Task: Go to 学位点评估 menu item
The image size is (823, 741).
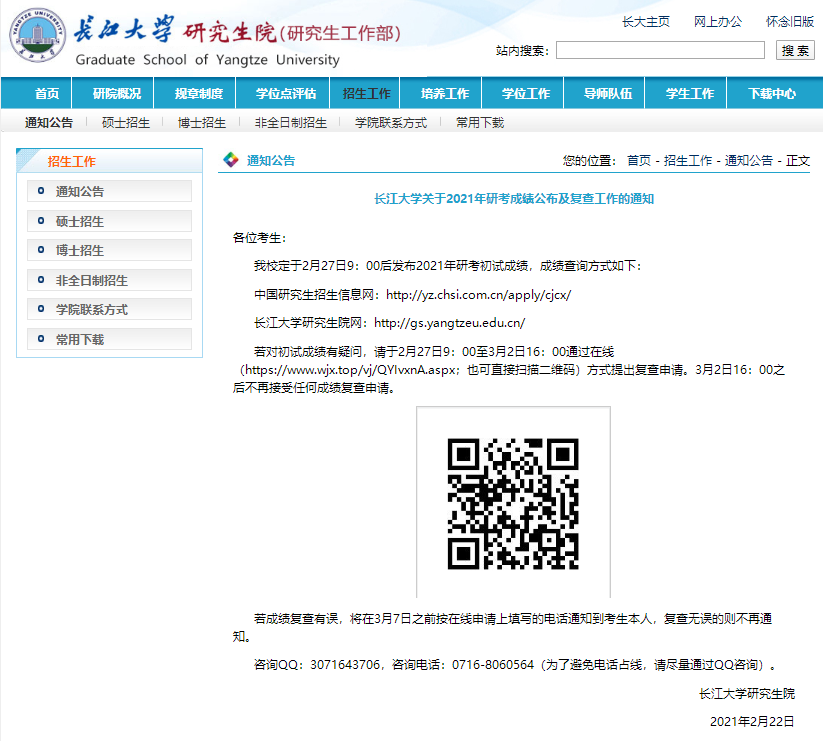Action: click(x=285, y=94)
